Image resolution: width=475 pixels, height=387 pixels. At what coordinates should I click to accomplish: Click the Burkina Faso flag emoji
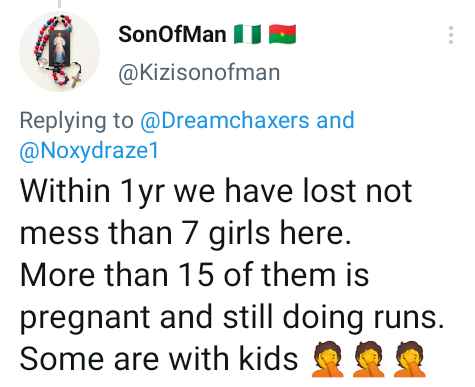282,34
